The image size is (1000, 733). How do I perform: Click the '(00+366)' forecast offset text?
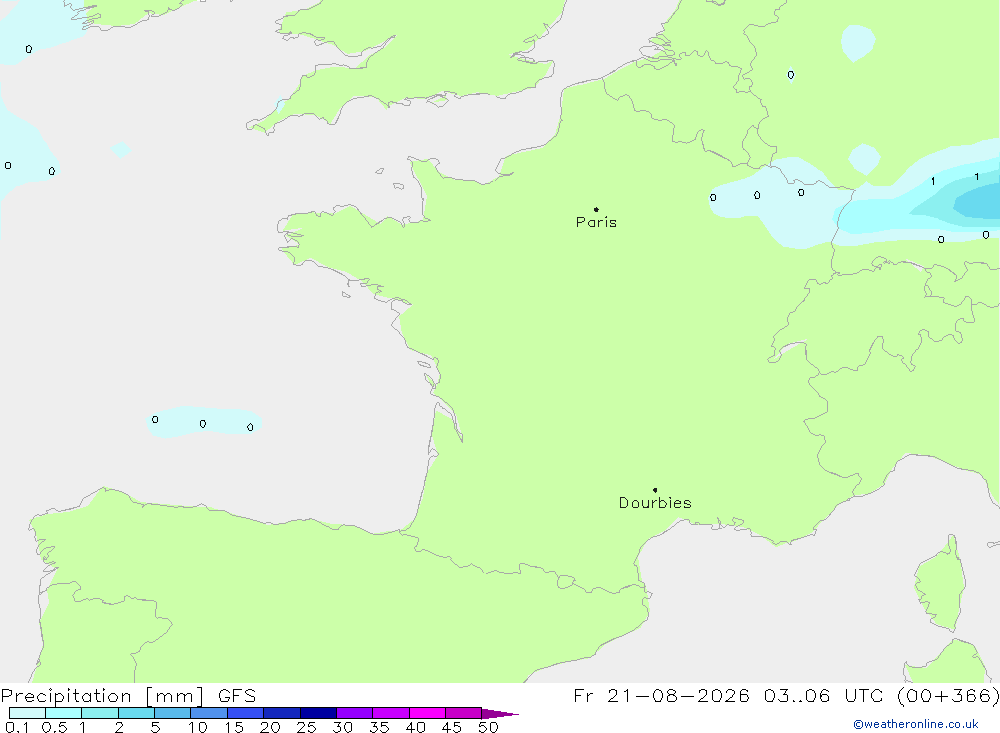click(948, 695)
